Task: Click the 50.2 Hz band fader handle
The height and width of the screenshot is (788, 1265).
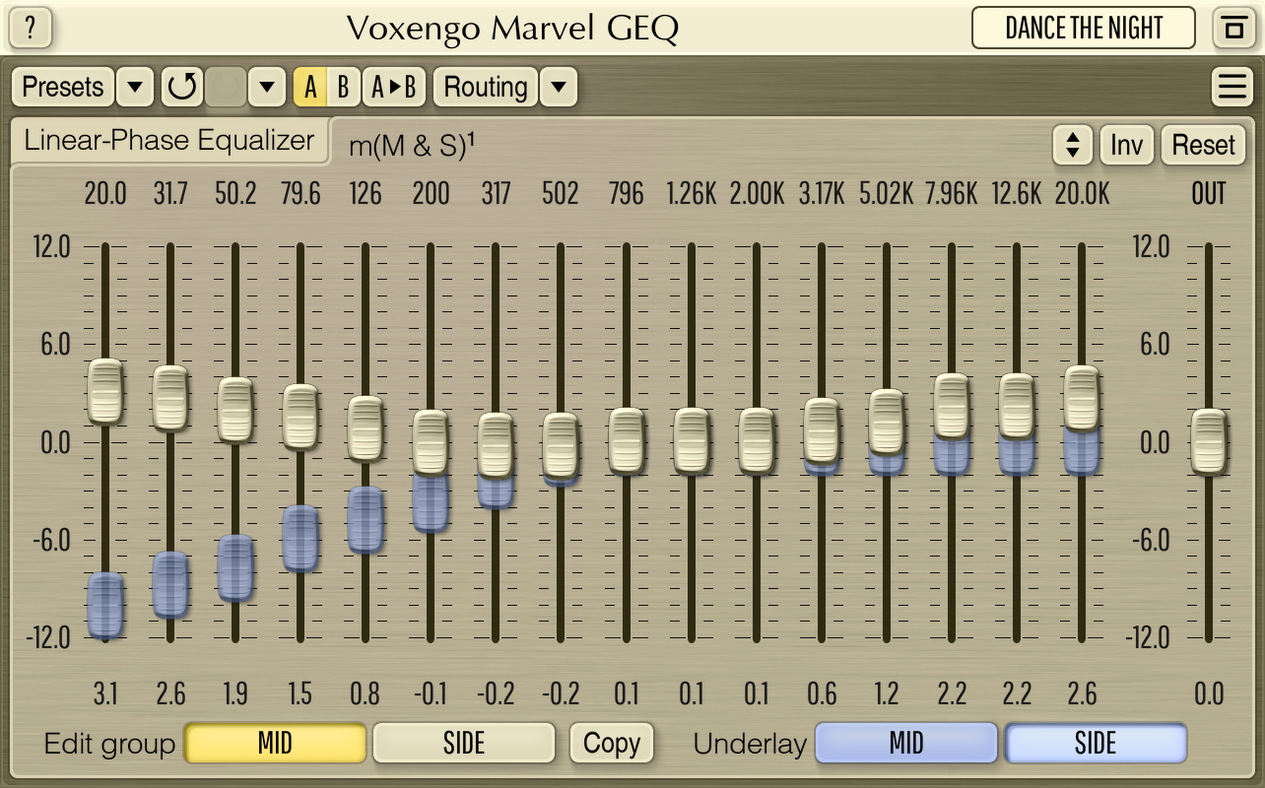Action: 235,410
